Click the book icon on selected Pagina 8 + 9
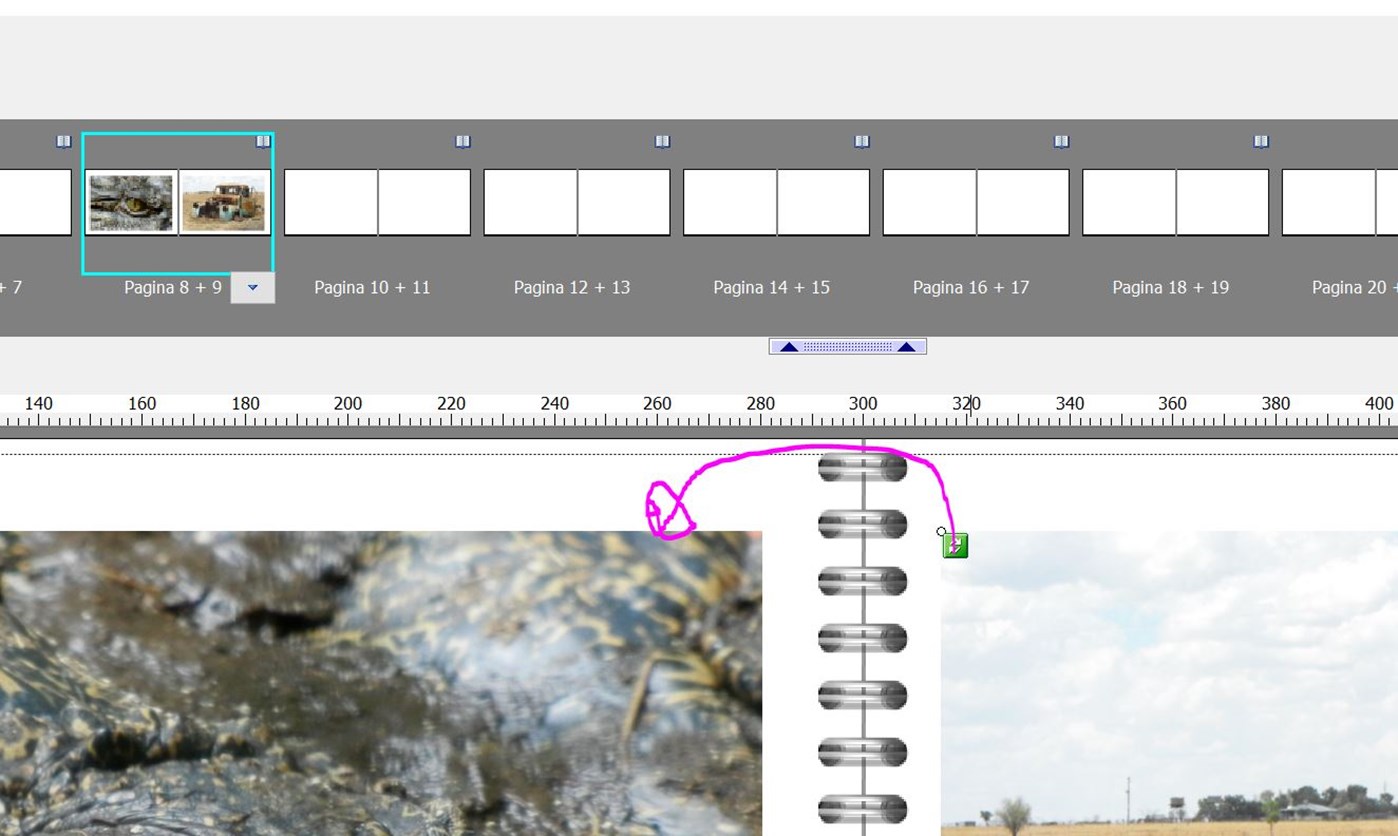The width and height of the screenshot is (1398, 836). tap(263, 142)
